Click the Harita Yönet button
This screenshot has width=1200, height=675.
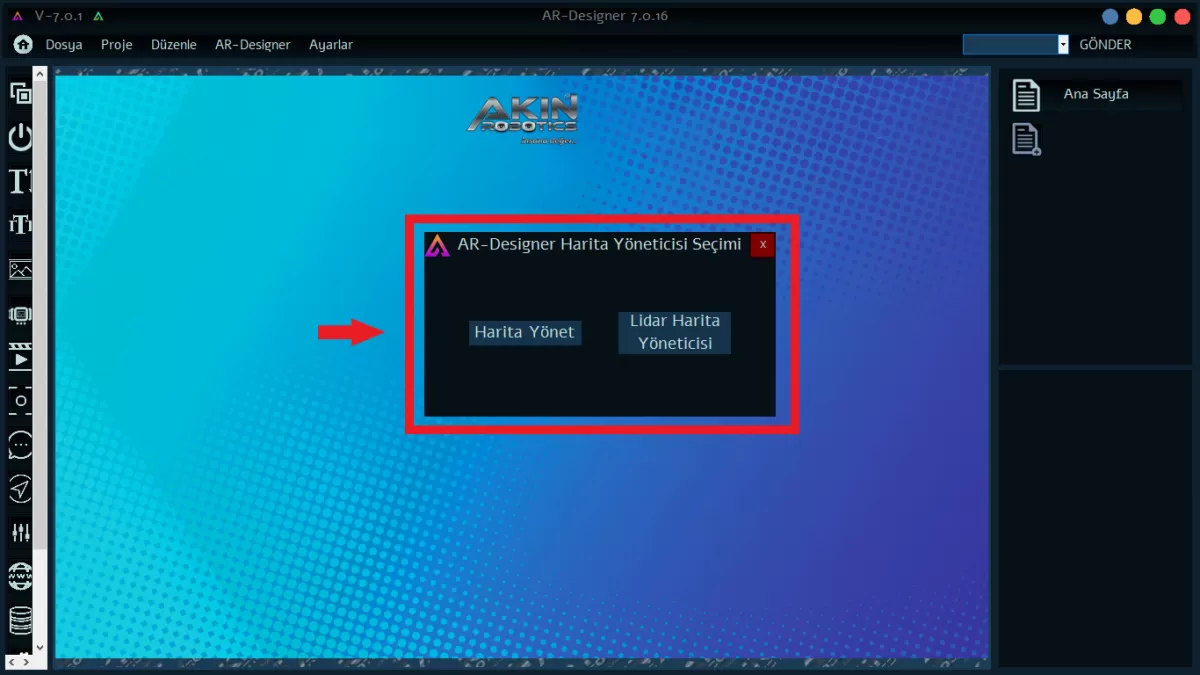524,332
